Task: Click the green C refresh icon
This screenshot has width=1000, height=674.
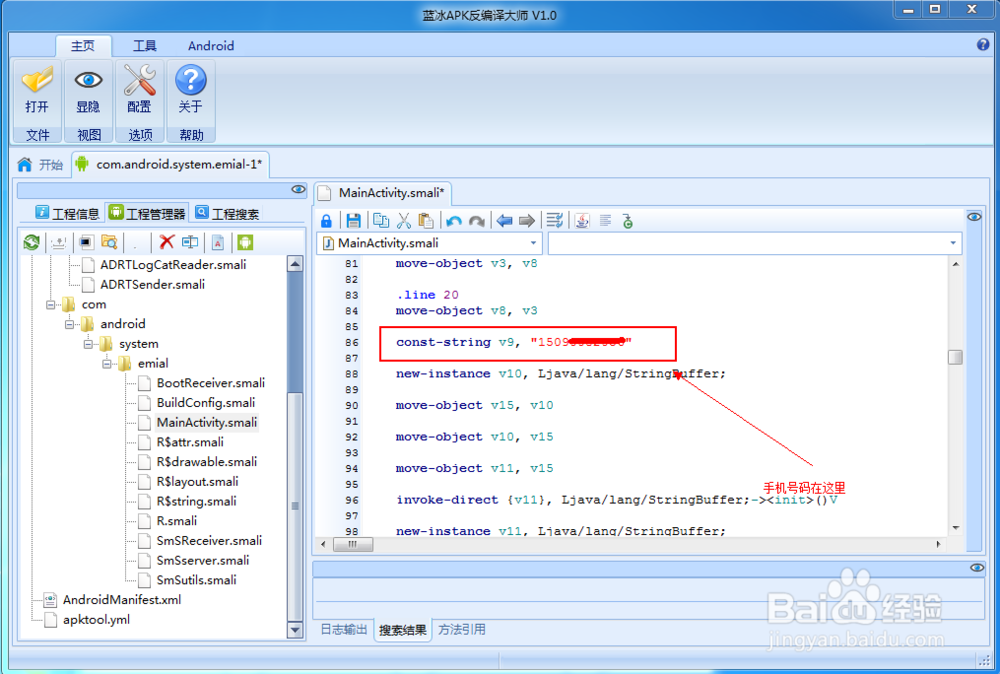Action: (x=628, y=221)
